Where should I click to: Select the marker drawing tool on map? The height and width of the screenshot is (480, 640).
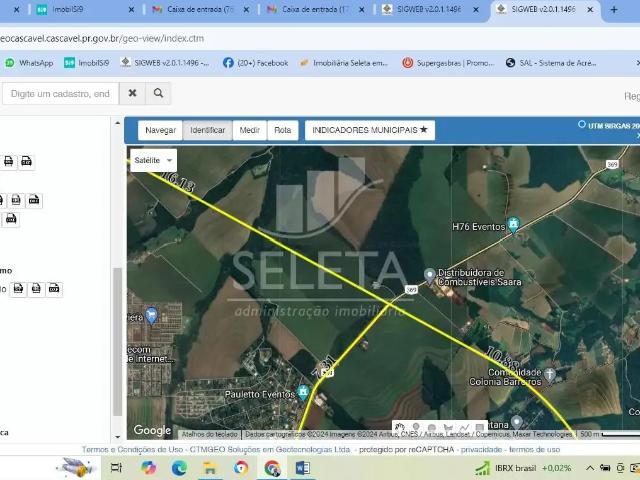click(416, 428)
